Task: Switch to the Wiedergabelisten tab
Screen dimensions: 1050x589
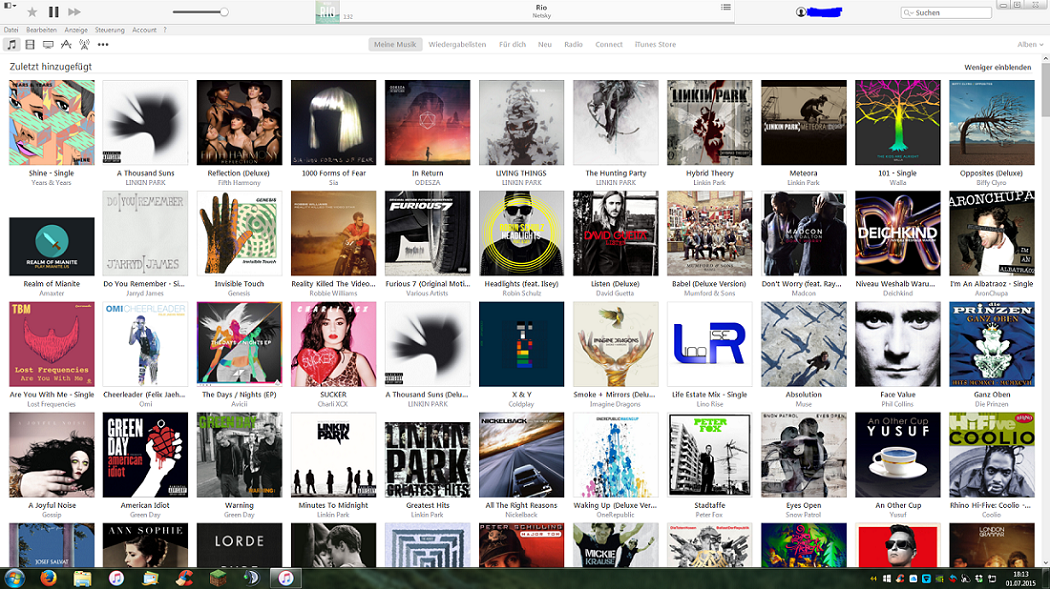Action: (457, 44)
